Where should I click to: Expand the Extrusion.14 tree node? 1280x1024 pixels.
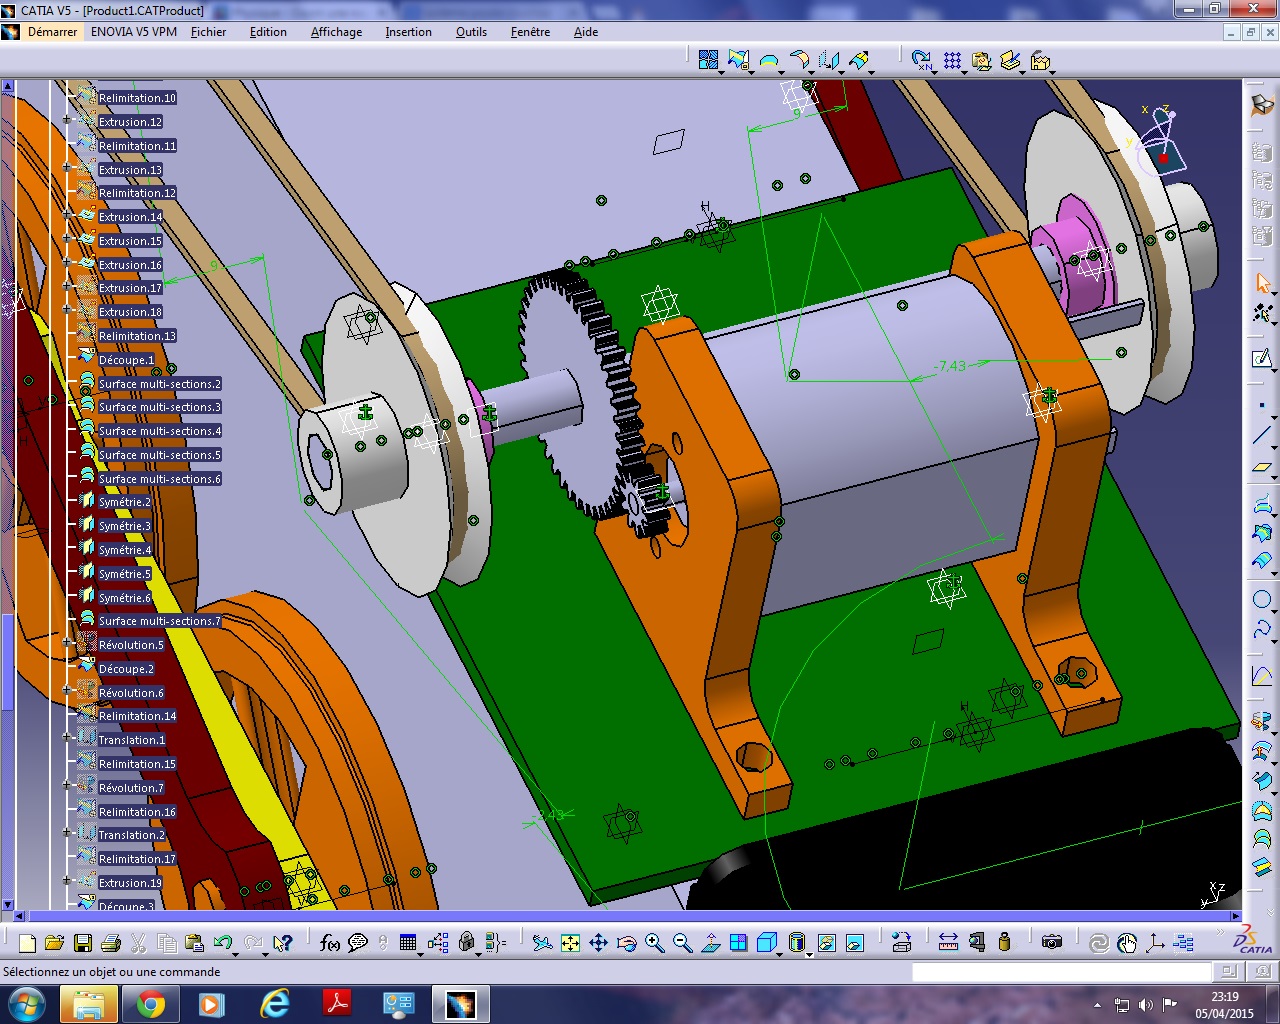click(67, 216)
